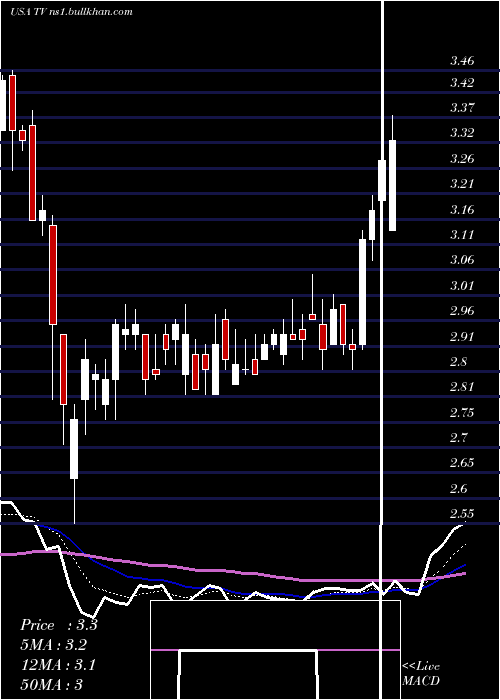Screen dimensions: 500x700
Task: Click the Price : 3.3 readout
Action: click(x=58, y=625)
